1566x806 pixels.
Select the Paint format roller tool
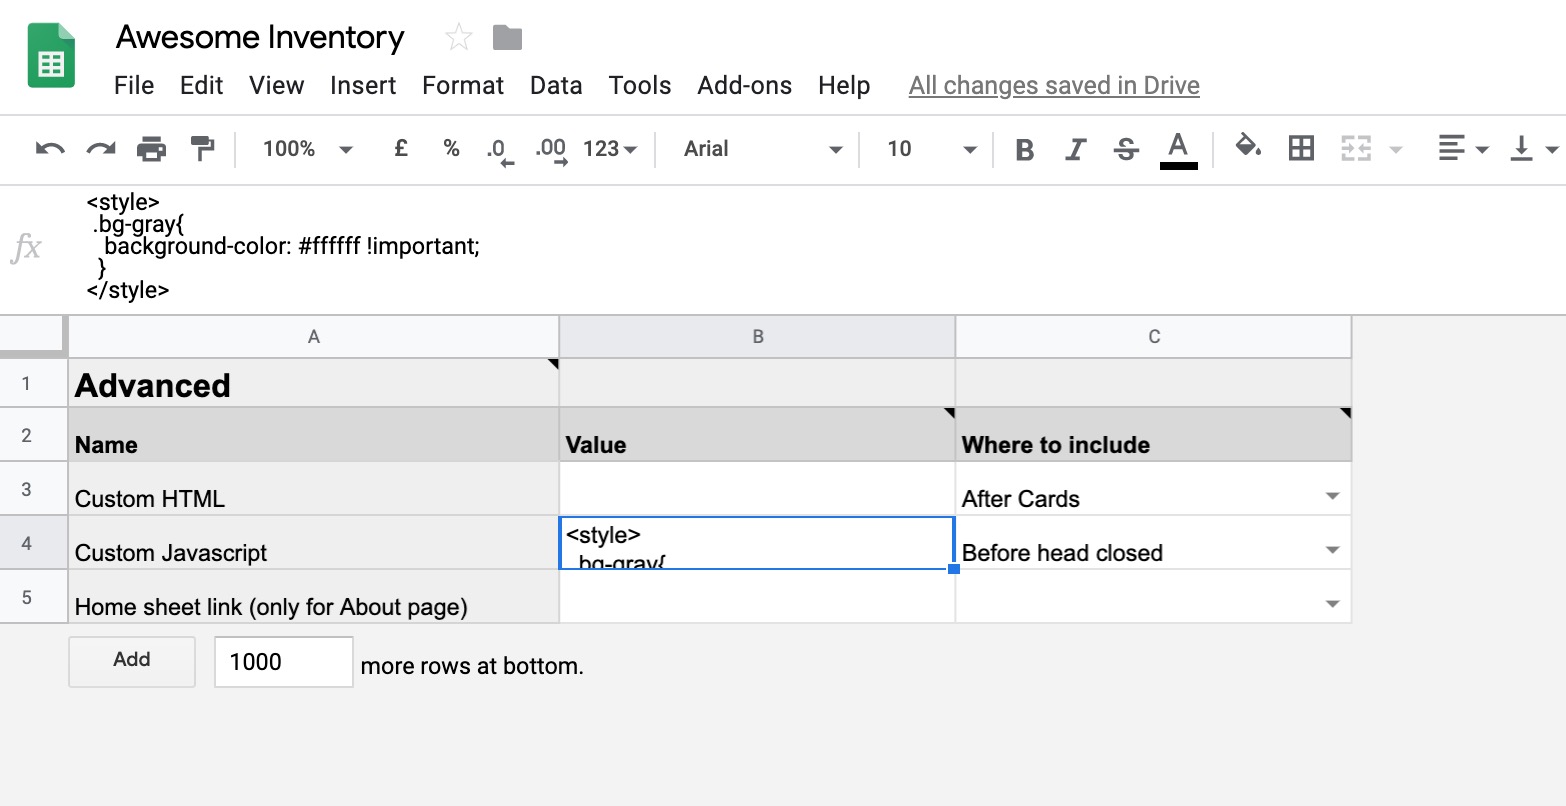(x=202, y=149)
